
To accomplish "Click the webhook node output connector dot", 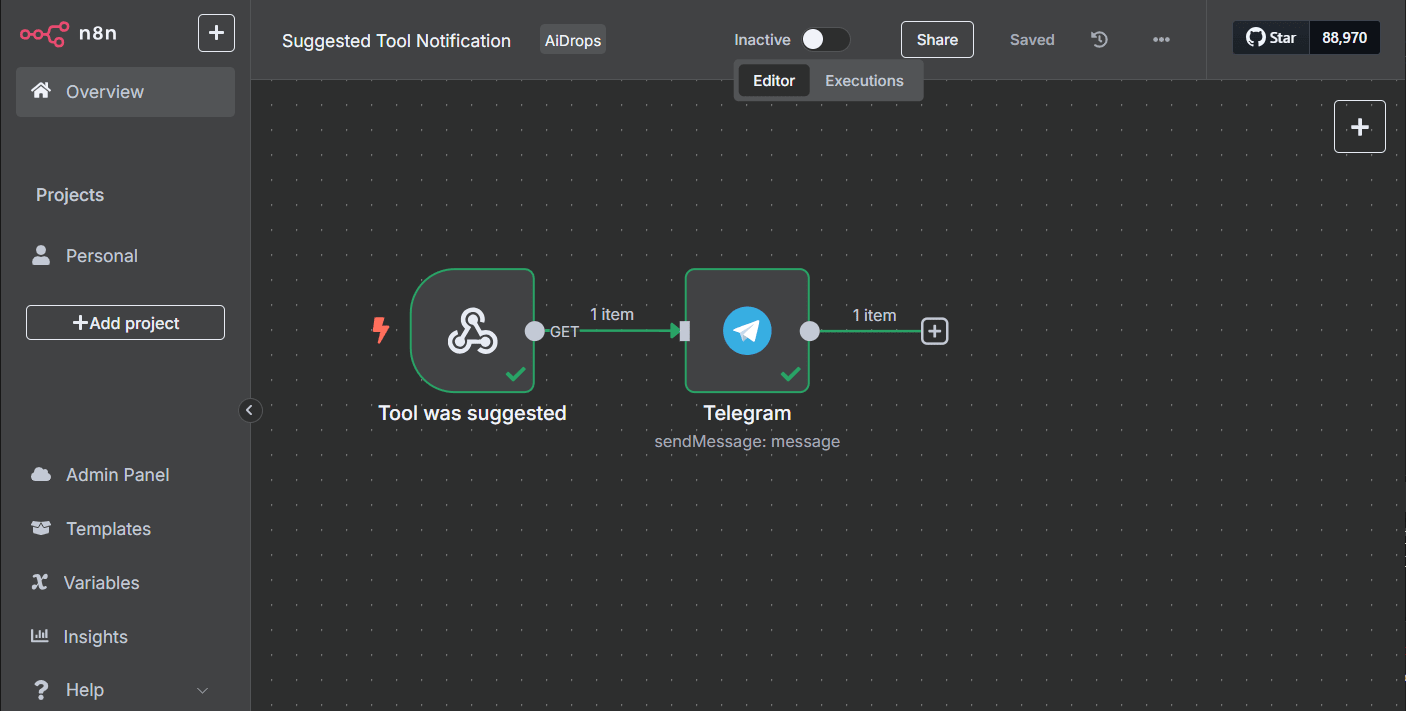I will pyautogui.click(x=535, y=331).
